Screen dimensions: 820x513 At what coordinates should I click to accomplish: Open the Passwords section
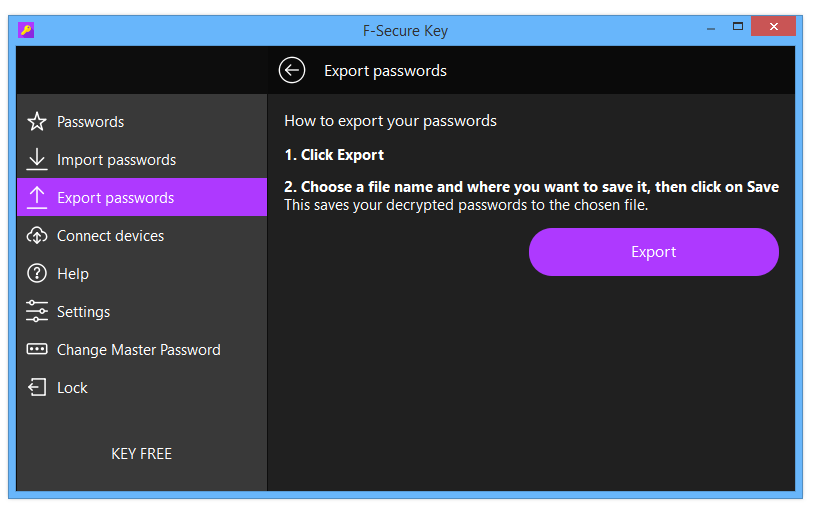pos(142,122)
